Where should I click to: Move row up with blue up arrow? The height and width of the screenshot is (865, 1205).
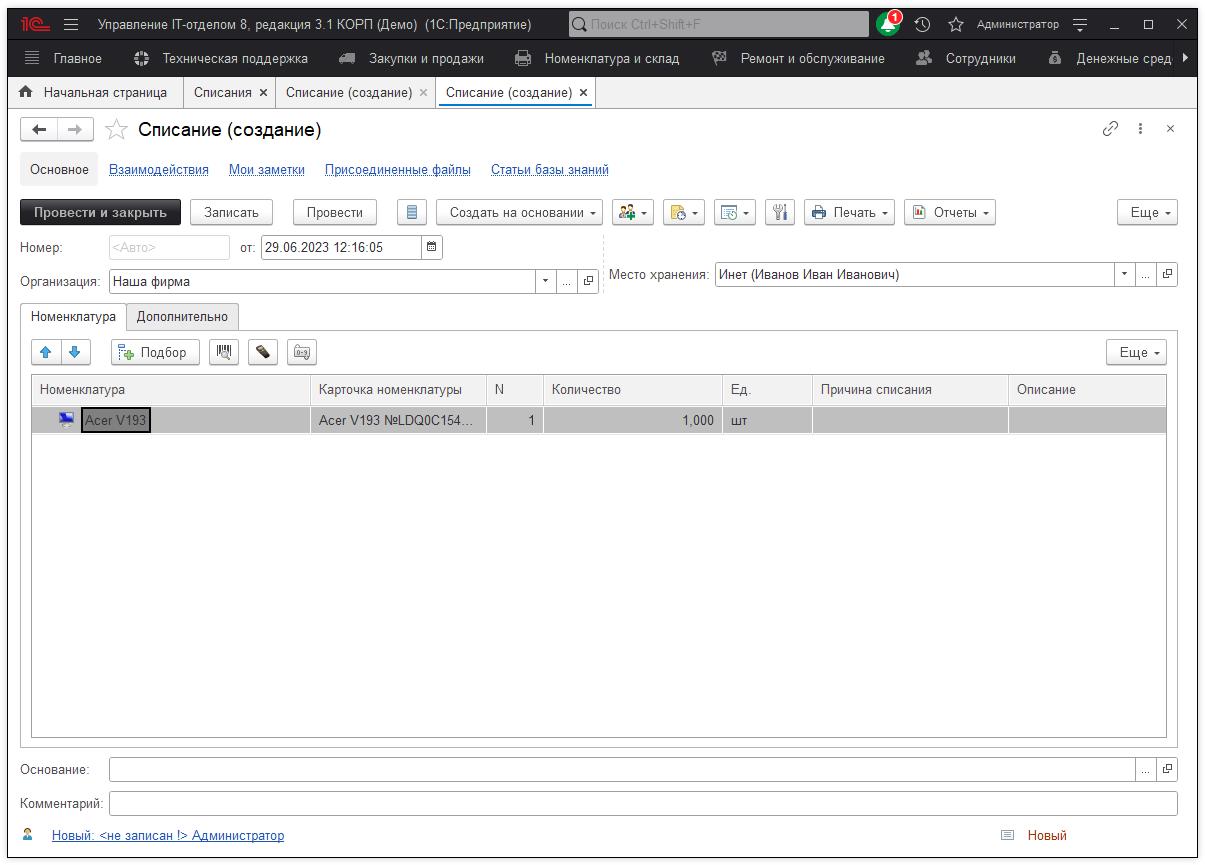pos(46,352)
